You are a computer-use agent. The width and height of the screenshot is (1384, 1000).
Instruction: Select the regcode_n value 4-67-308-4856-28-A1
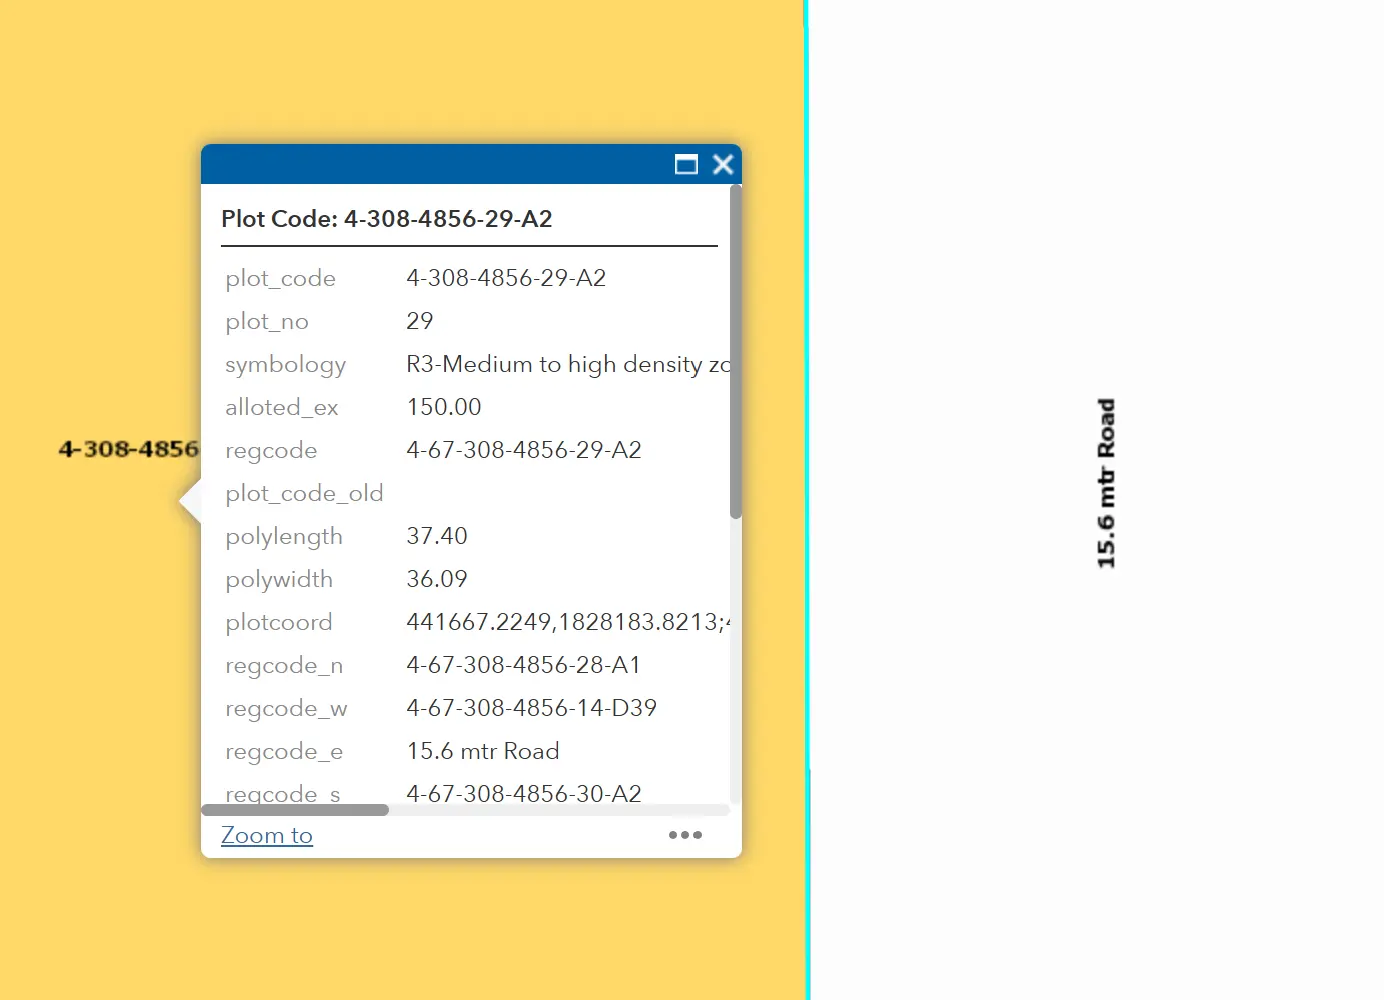coord(523,665)
